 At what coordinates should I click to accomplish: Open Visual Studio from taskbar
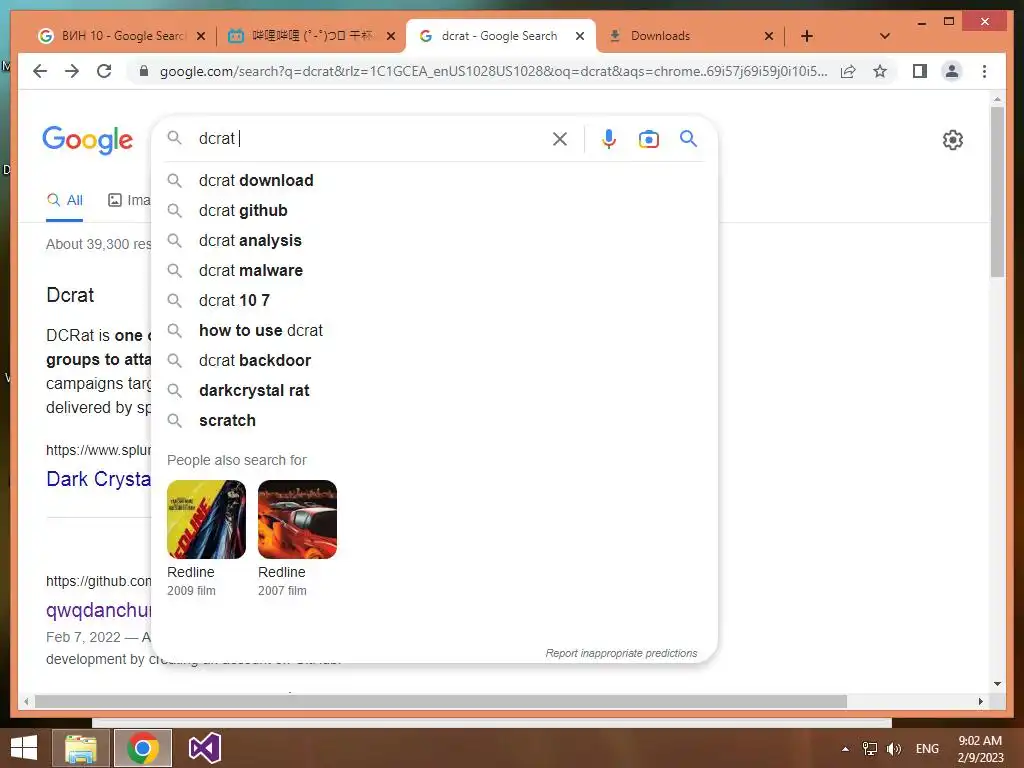(204, 748)
